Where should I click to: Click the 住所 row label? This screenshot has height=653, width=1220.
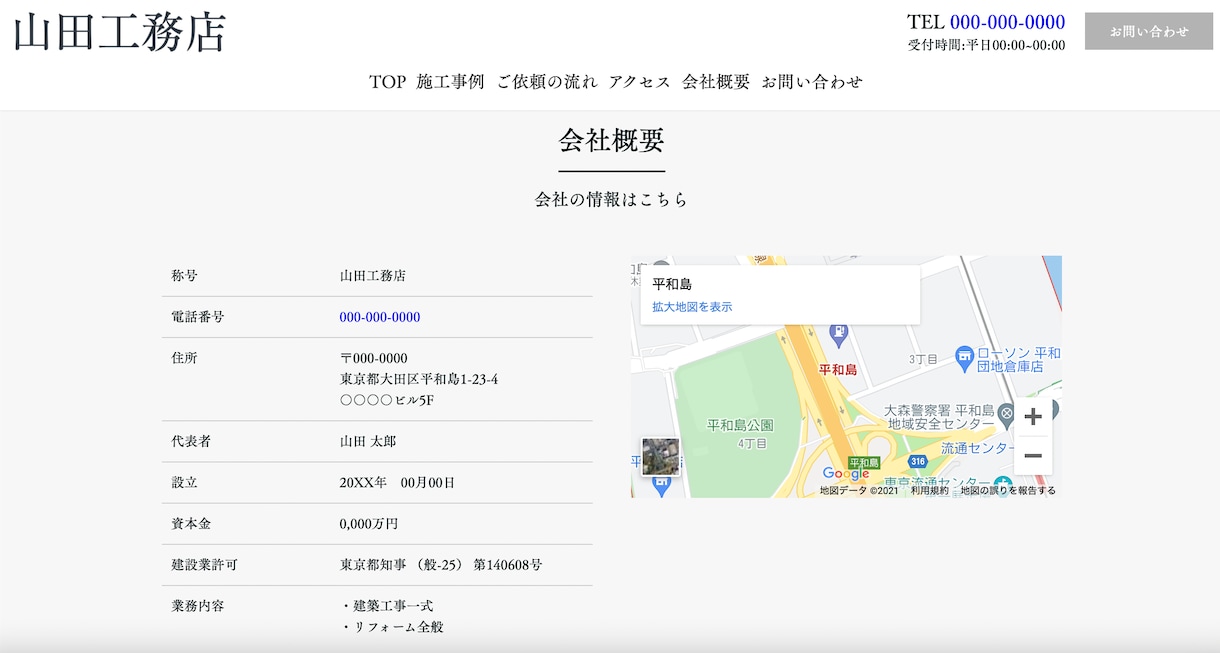pos(185,358)
